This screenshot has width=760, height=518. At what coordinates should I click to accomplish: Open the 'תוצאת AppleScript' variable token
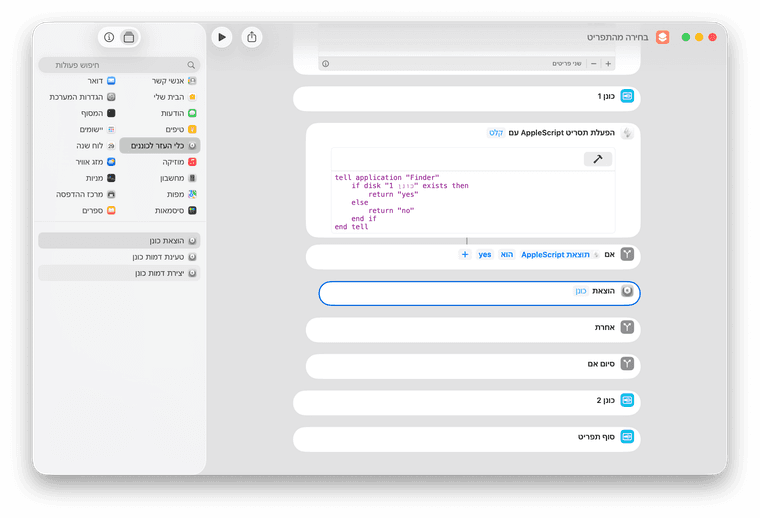tap(554, 255)
